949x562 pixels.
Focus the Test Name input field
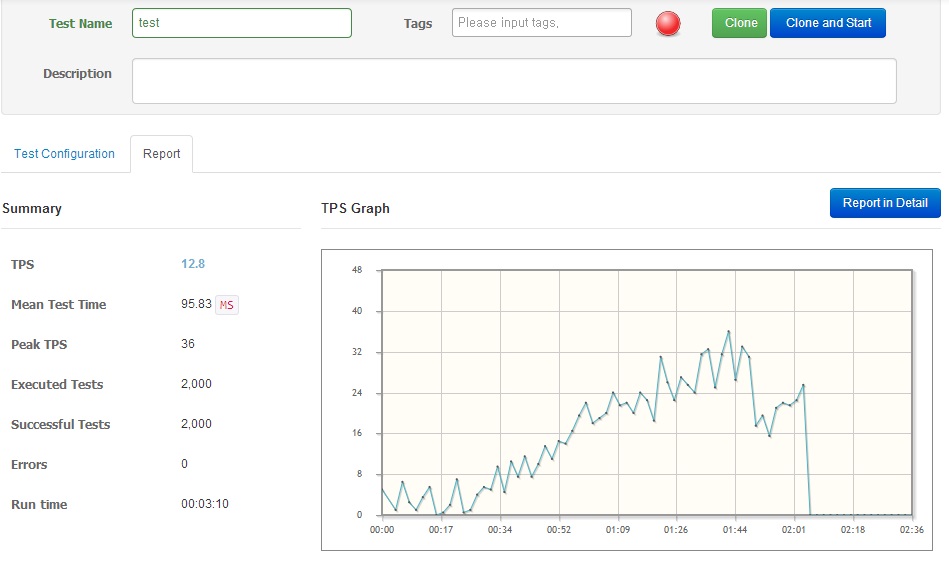pyautogui.click(x=241, y=23)
